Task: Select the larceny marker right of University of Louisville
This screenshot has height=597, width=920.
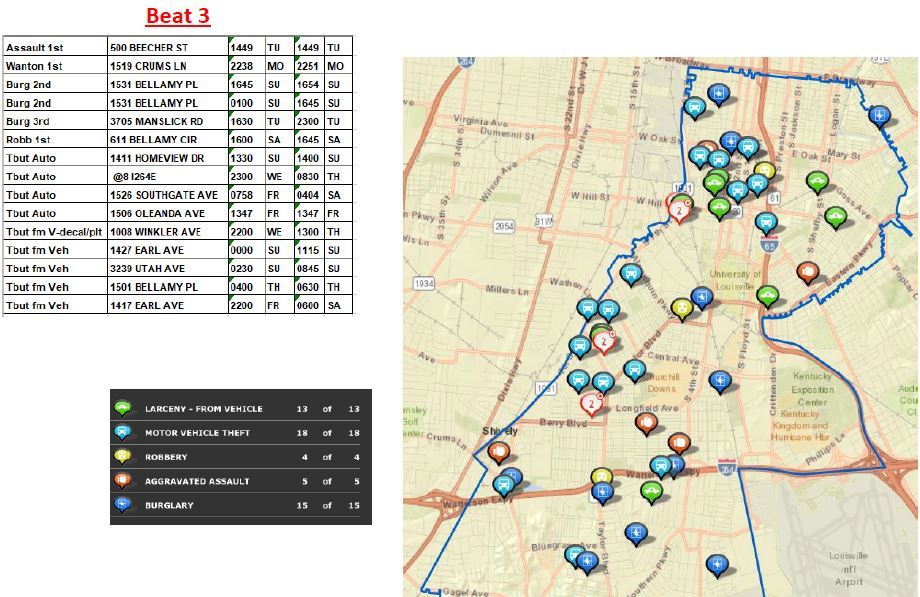Action: [767, 295]
